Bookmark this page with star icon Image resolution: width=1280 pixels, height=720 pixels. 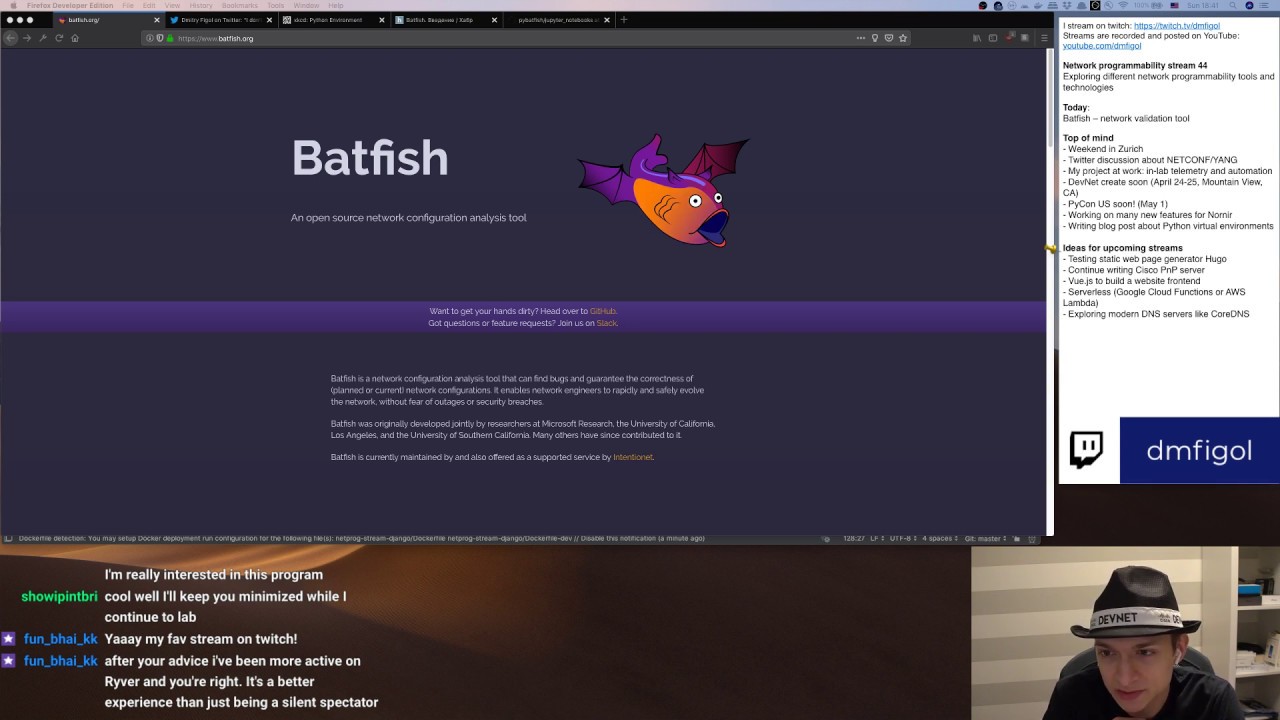(x=903, y=38)
